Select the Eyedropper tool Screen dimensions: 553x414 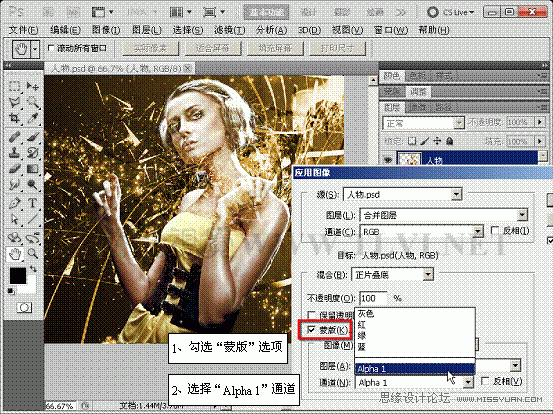coord(33,118)
